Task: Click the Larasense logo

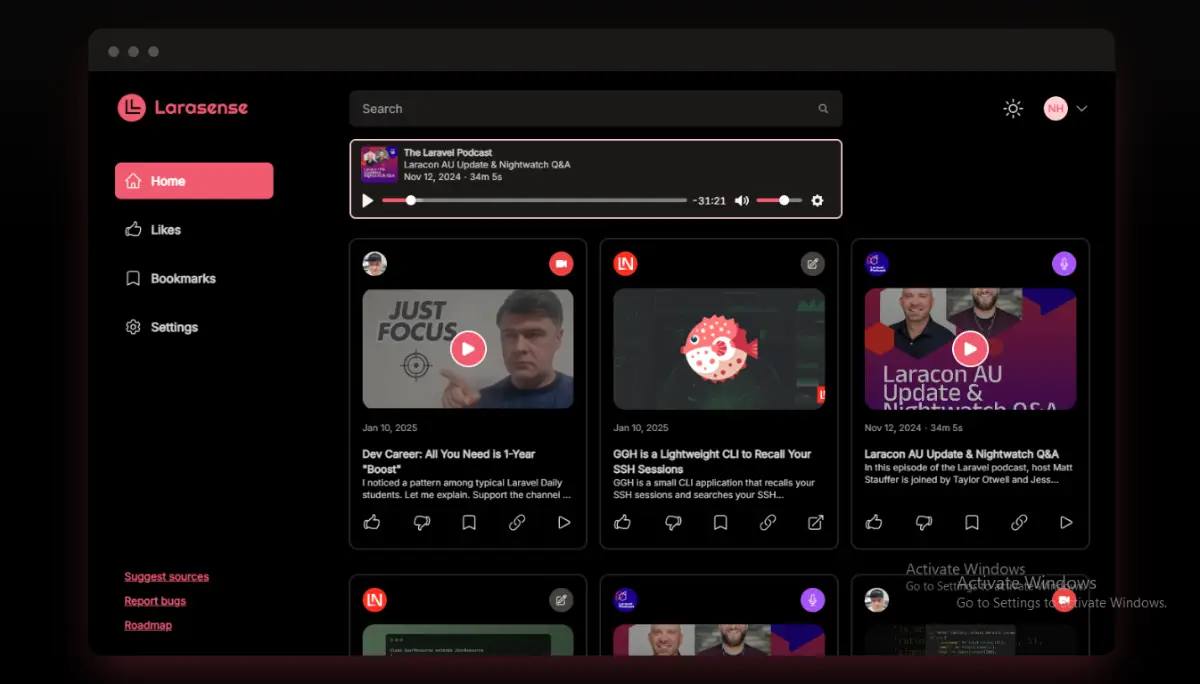Action: click(183, 108)
